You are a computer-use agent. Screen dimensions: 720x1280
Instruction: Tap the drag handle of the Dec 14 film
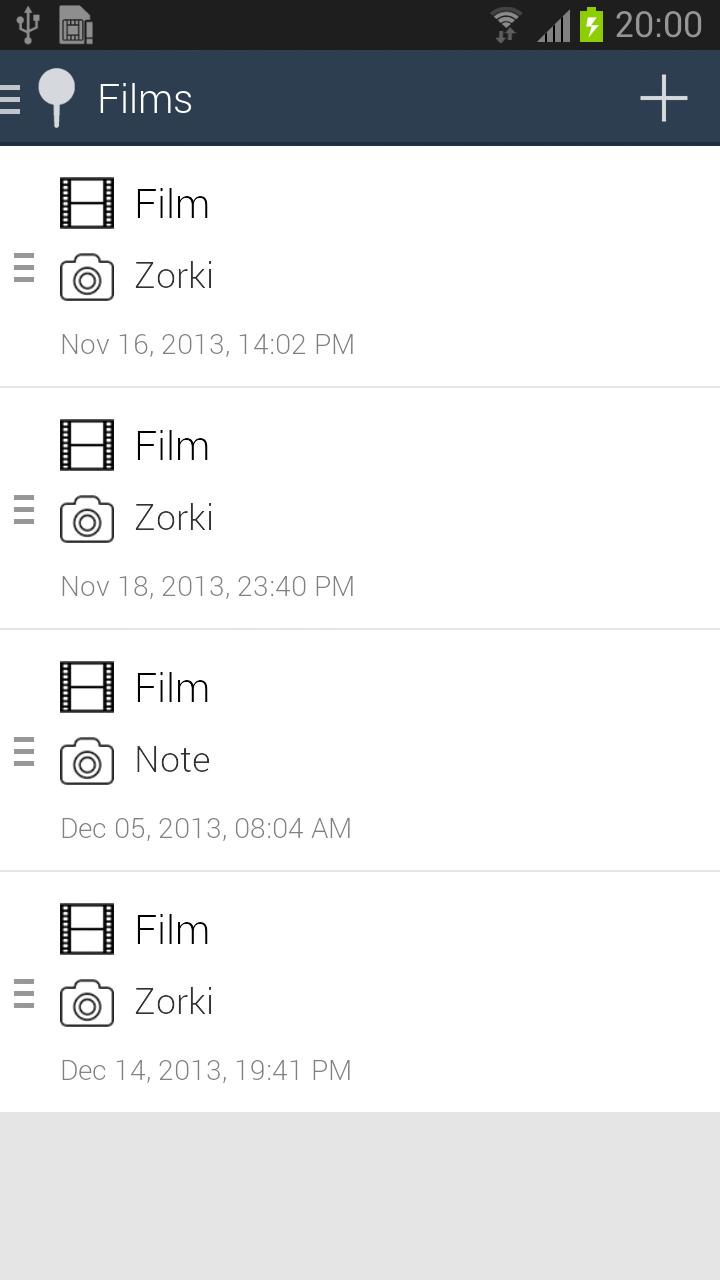24,994
